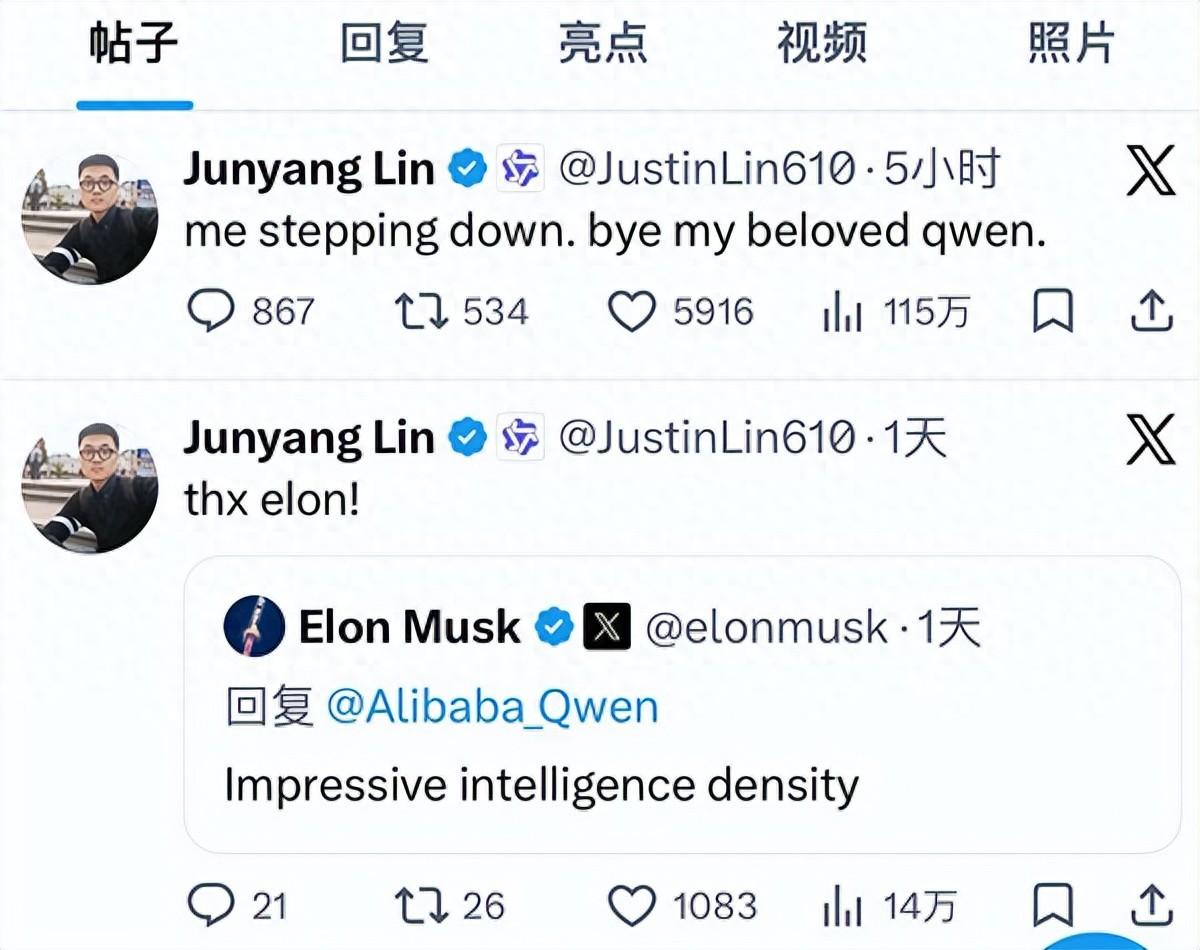
Task: View analytics for the 115万 views post
Action: point(842,313)
